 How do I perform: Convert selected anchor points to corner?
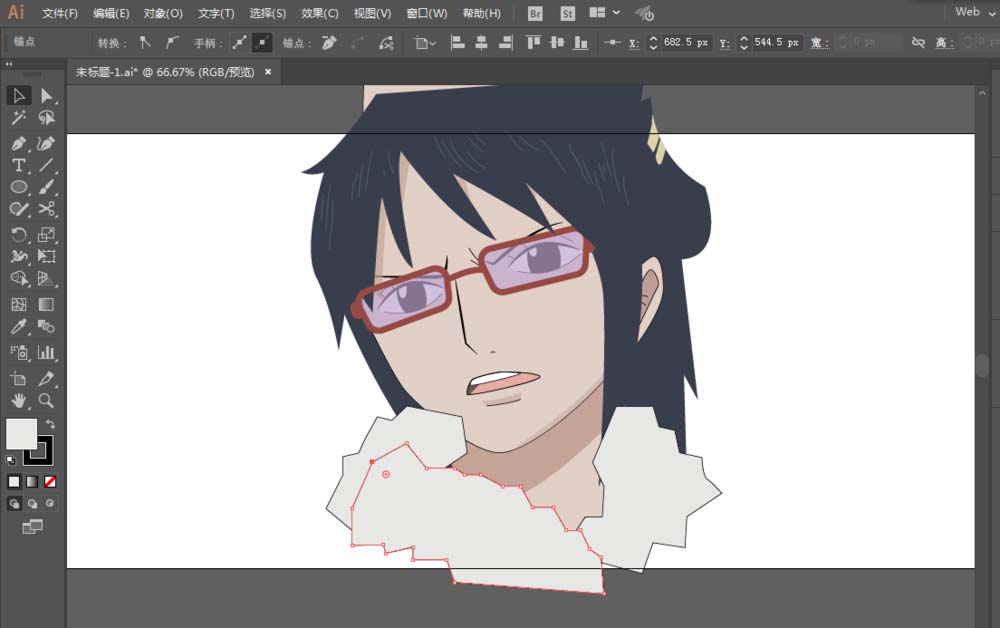click(x=145, y=43)
